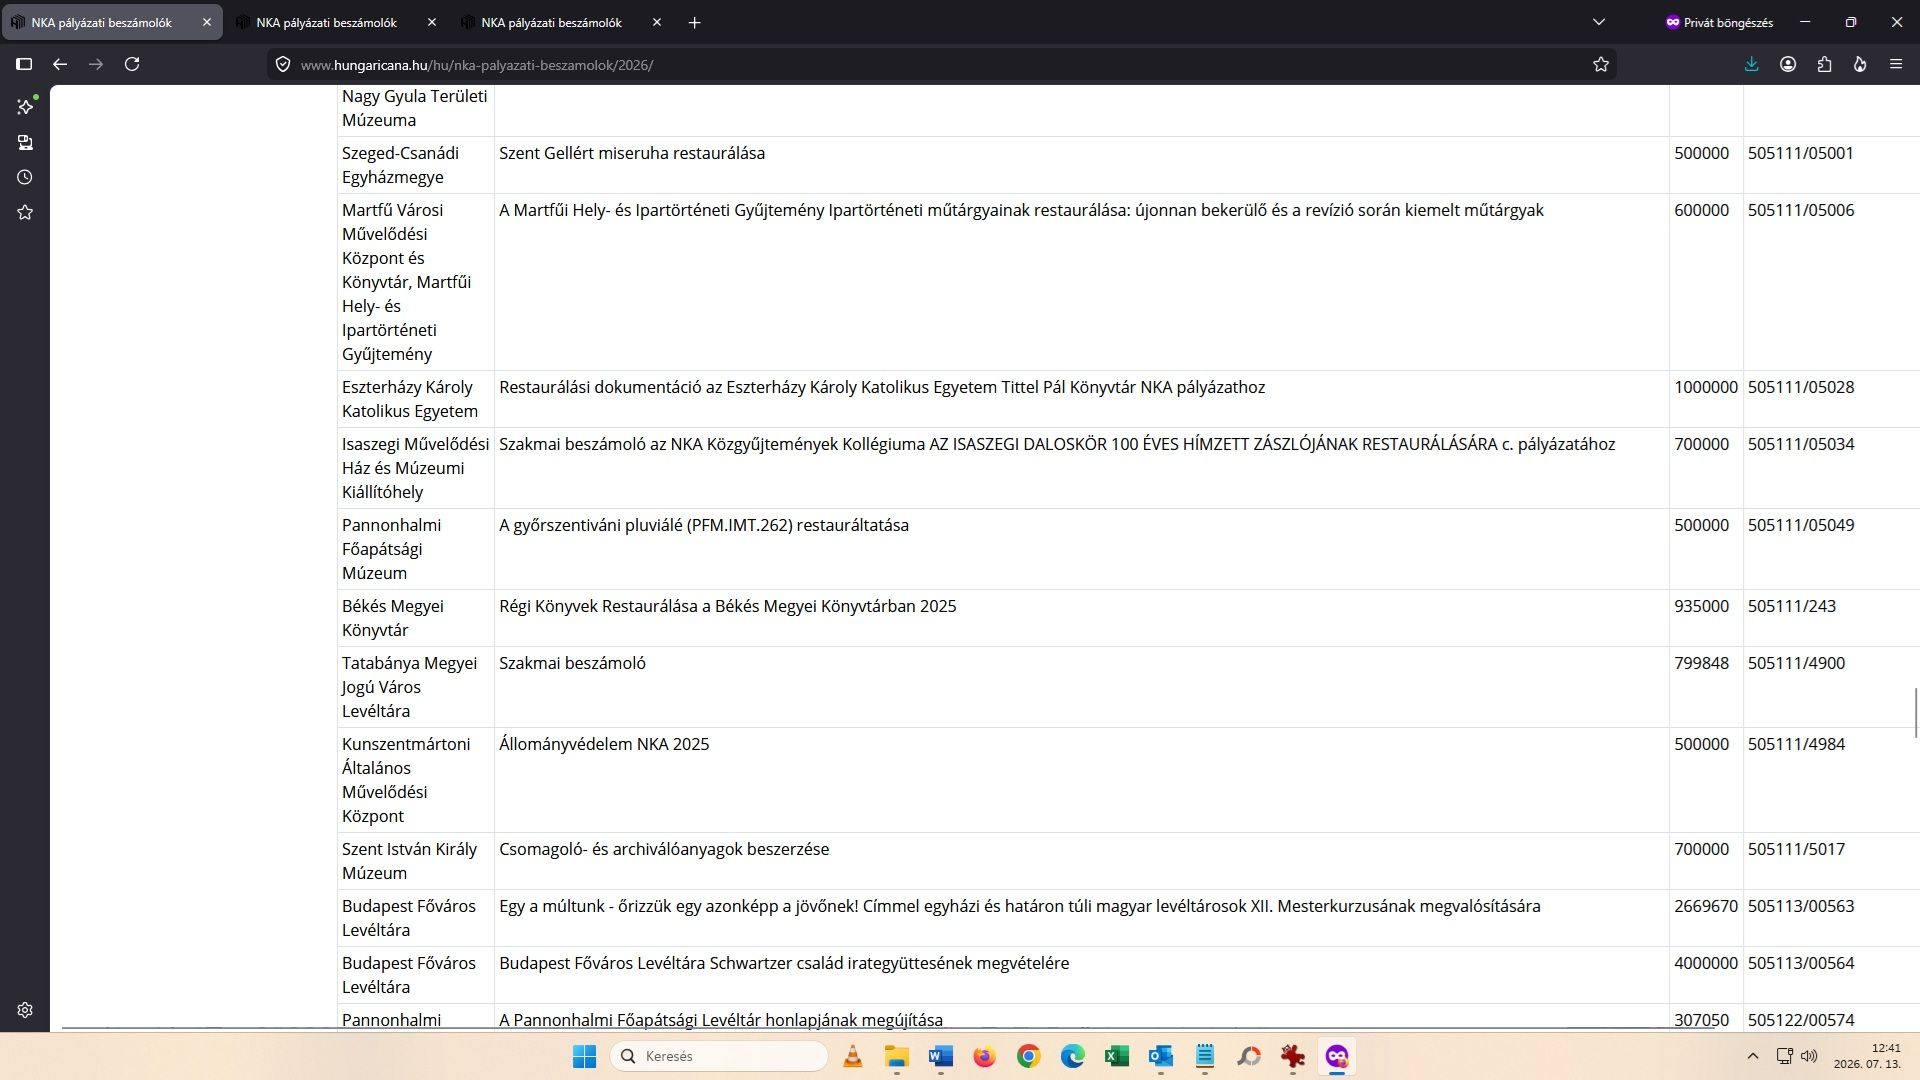Open Excel from the taskbar

pos(1117,1056)
